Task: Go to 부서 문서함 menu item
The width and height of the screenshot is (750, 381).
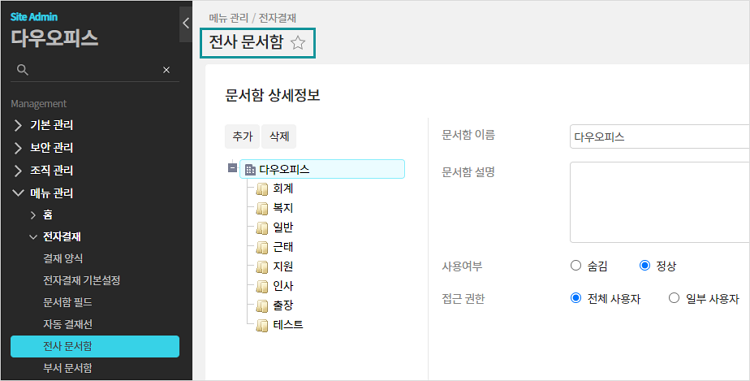Action: [x=67, y=368]
